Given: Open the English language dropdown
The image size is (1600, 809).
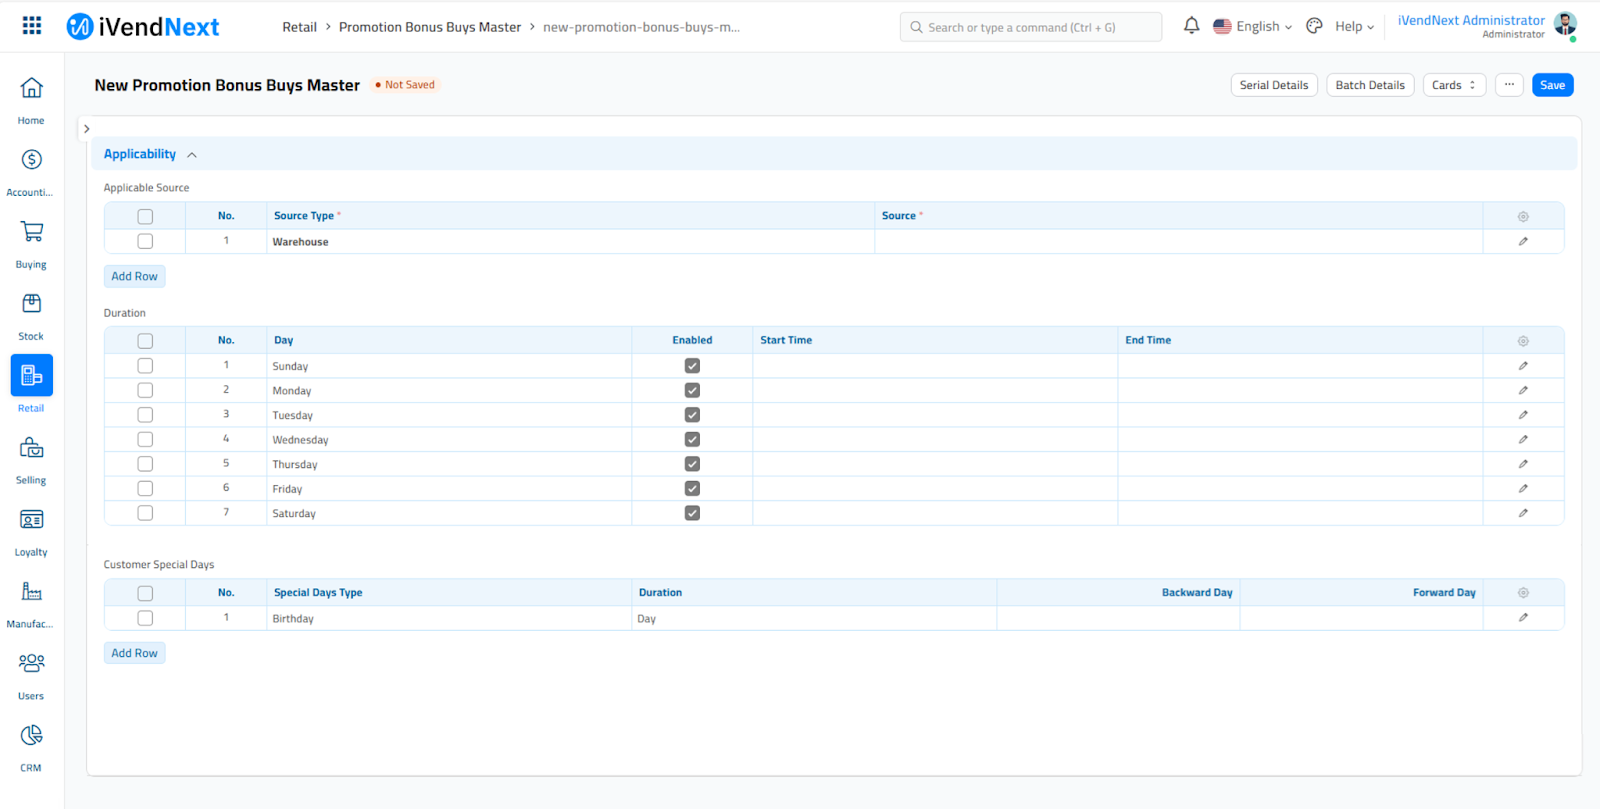Looking at the screenshot, I should pyautogui.click(x=1253, y=27).
